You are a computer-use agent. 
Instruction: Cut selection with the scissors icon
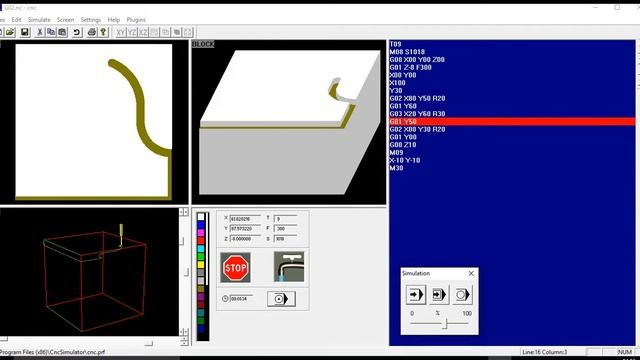40,32
